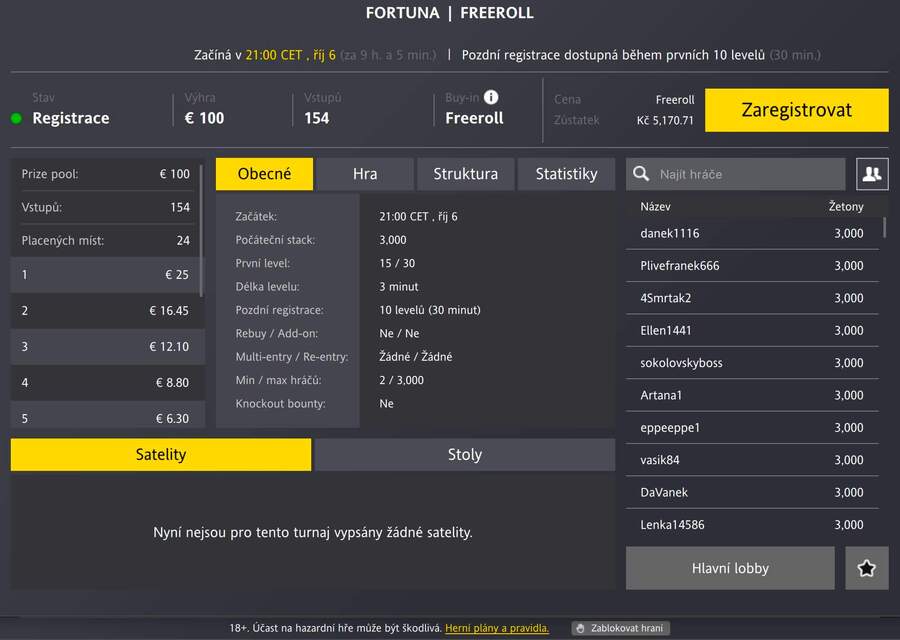This screenshot has width=900, height=640.
Task: Open the players group icon button
Action: click(x=872, y=174)
